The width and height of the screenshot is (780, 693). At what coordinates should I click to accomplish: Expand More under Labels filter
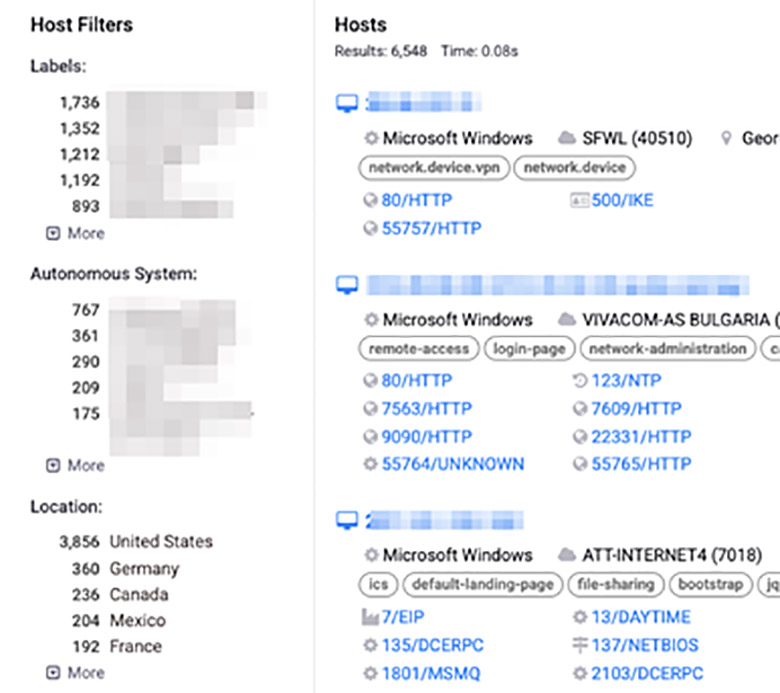point(76,233)
